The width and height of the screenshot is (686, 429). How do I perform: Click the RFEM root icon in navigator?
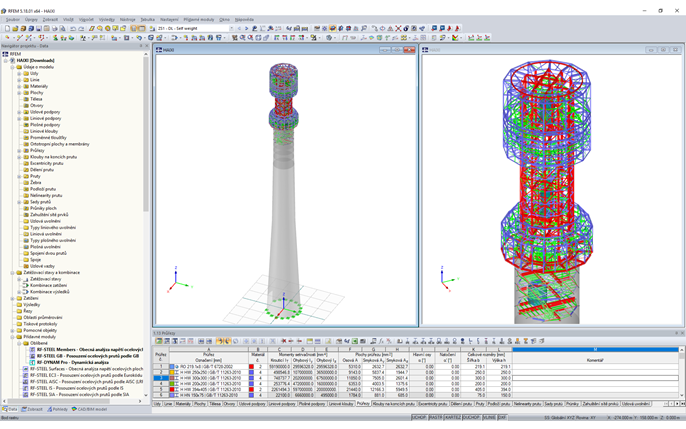(5, 54)
